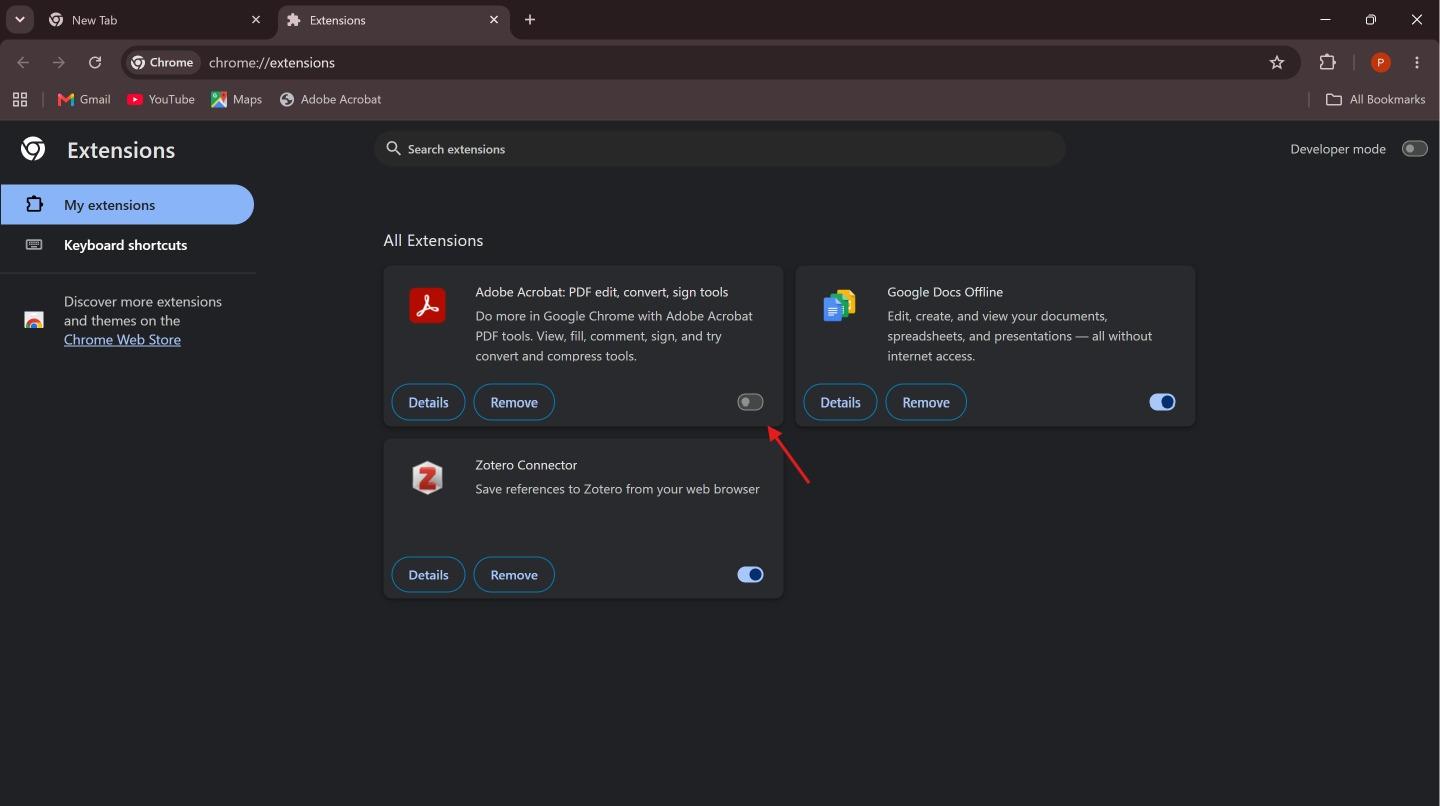Reload the current page
This screenshot has height=806, width=1440.
[95, 62]
